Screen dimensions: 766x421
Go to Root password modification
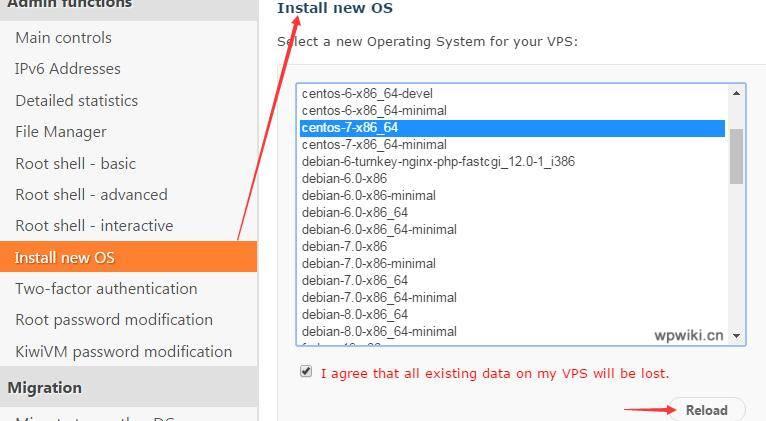point(114,320)
